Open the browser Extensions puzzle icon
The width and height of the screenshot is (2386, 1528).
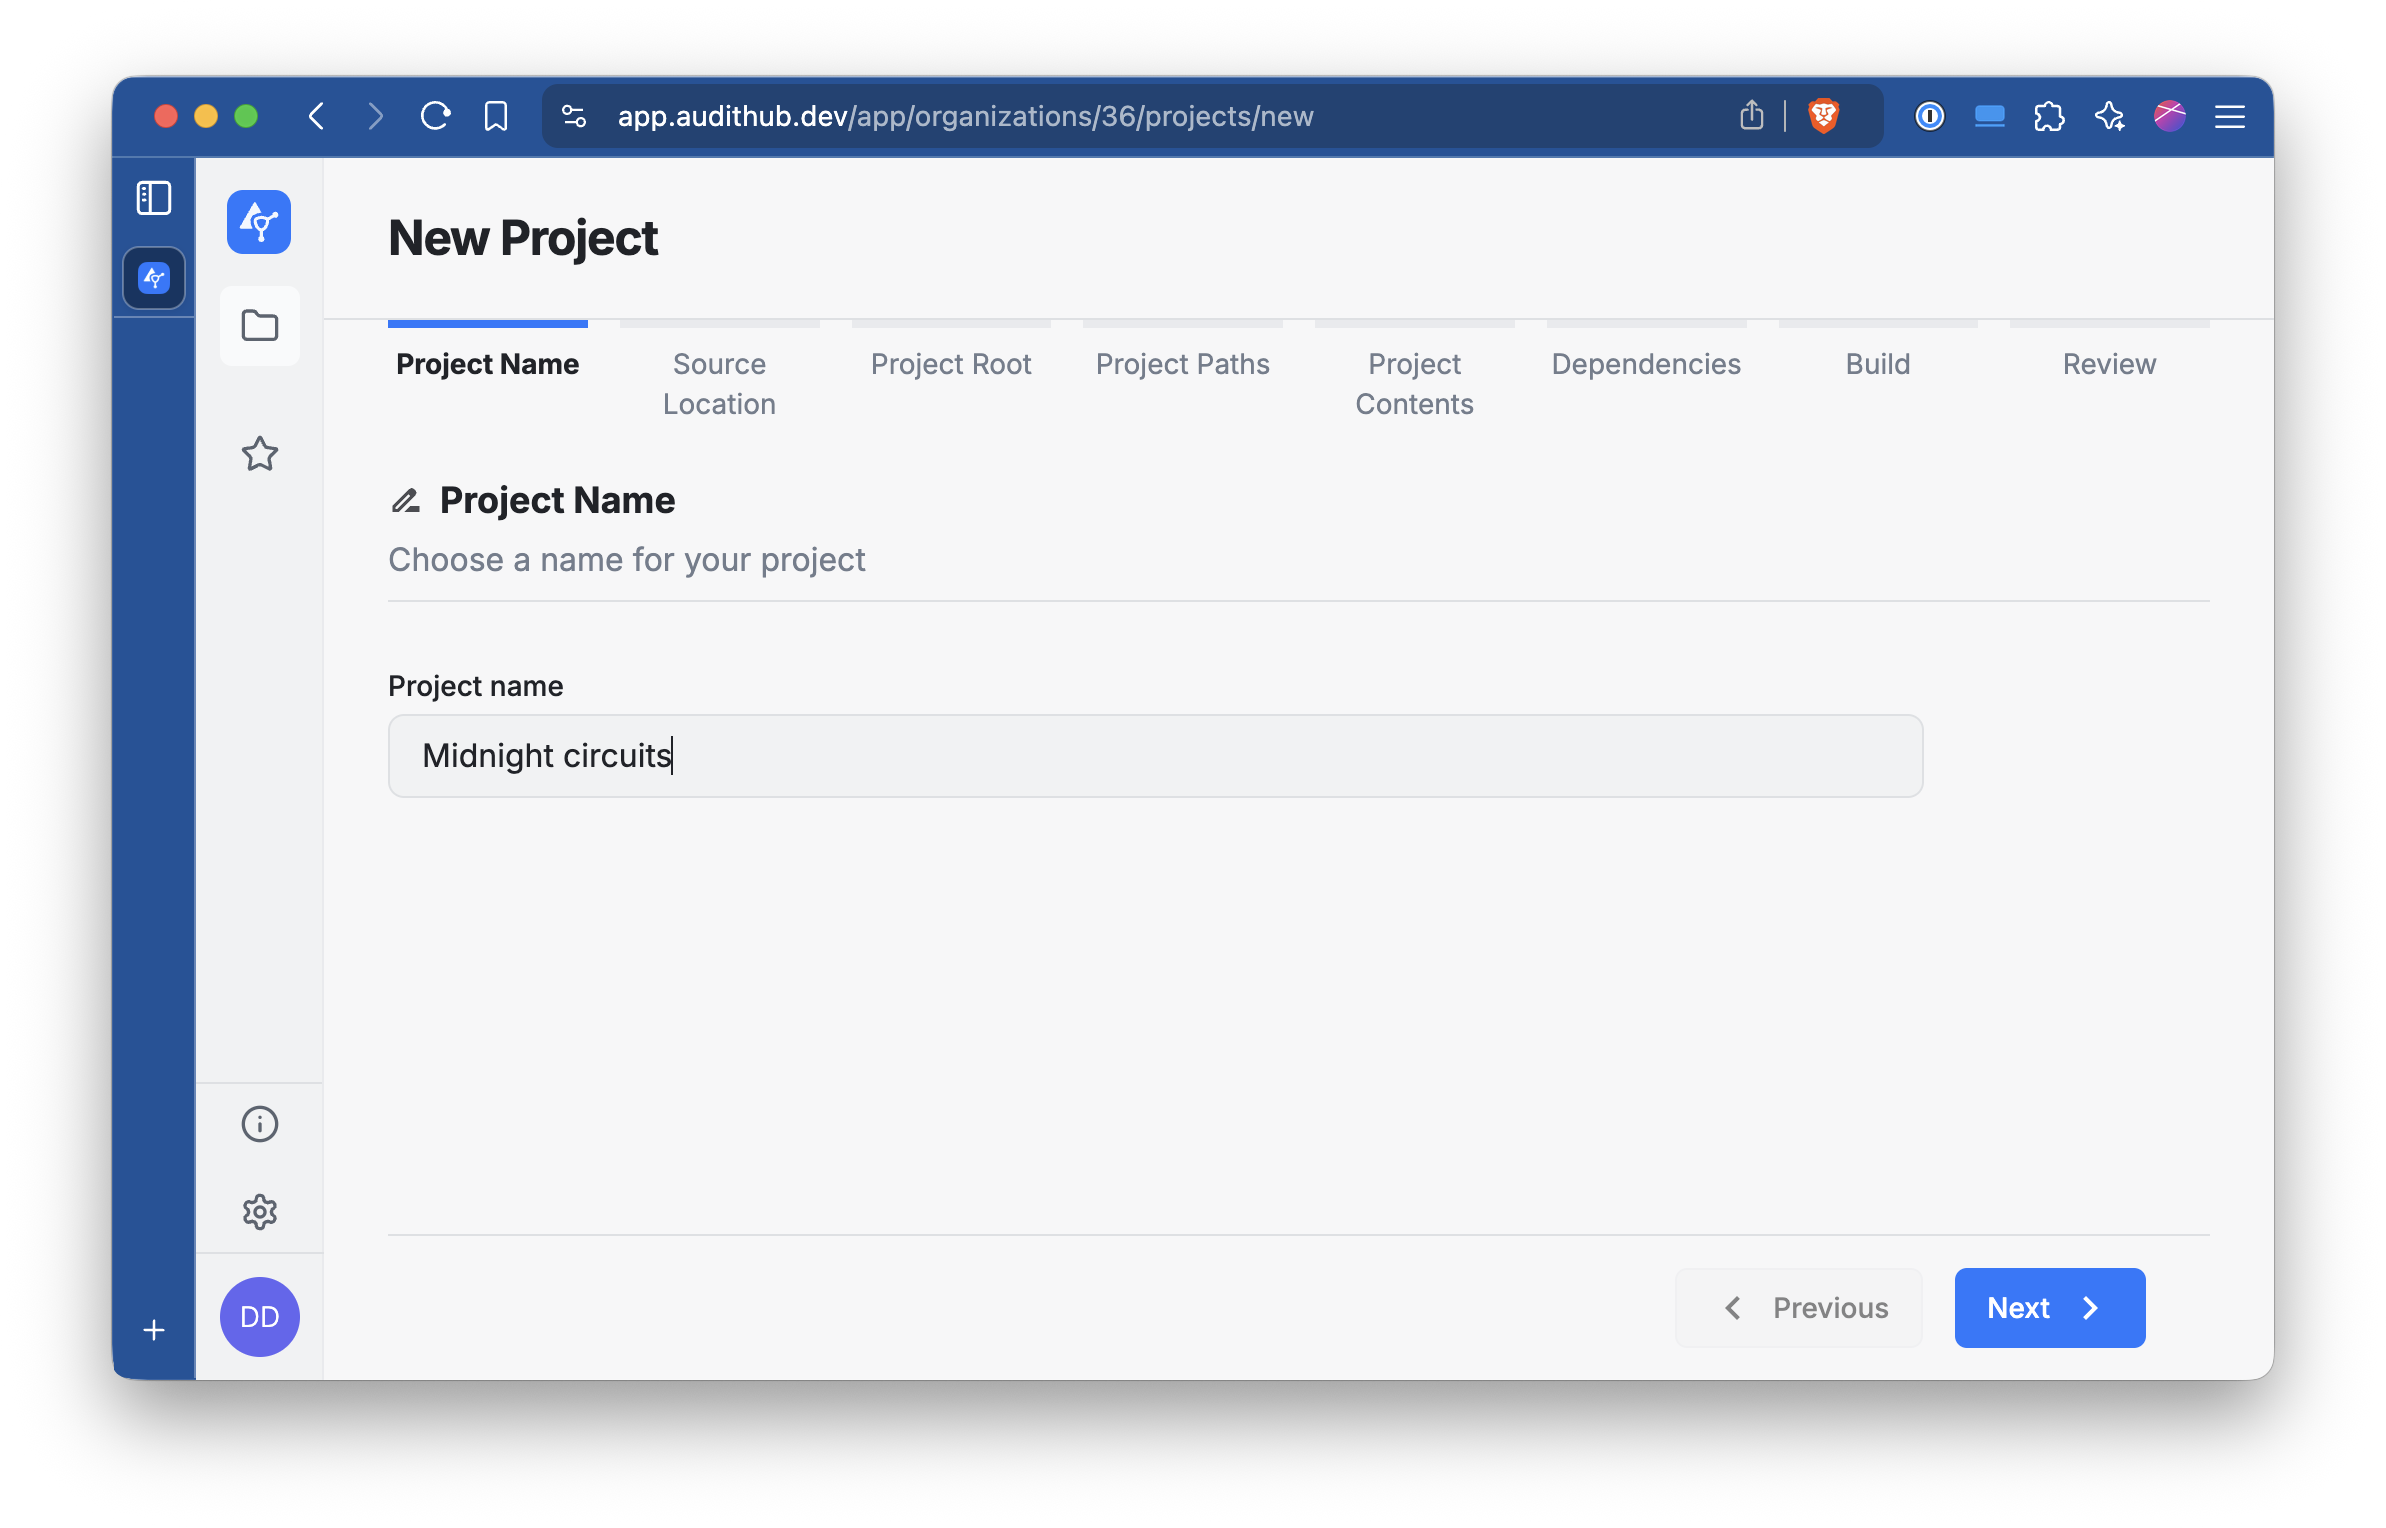(2050, 116)
